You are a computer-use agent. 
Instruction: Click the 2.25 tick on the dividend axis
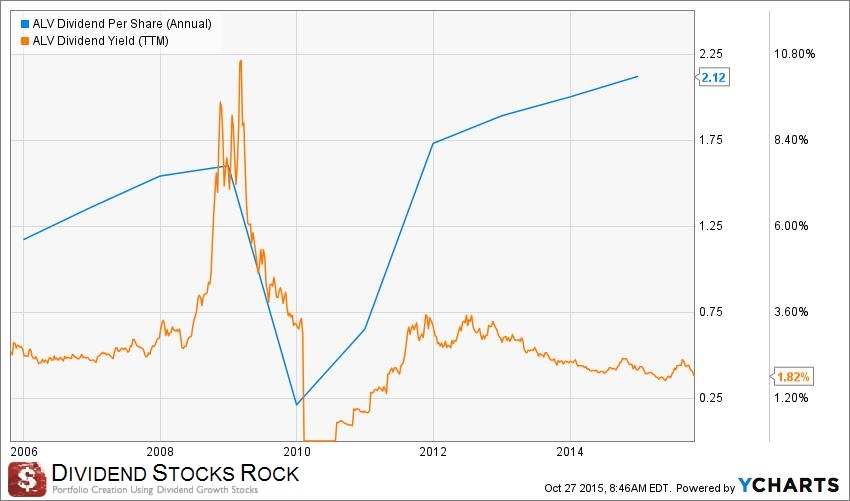coord(711,53)
